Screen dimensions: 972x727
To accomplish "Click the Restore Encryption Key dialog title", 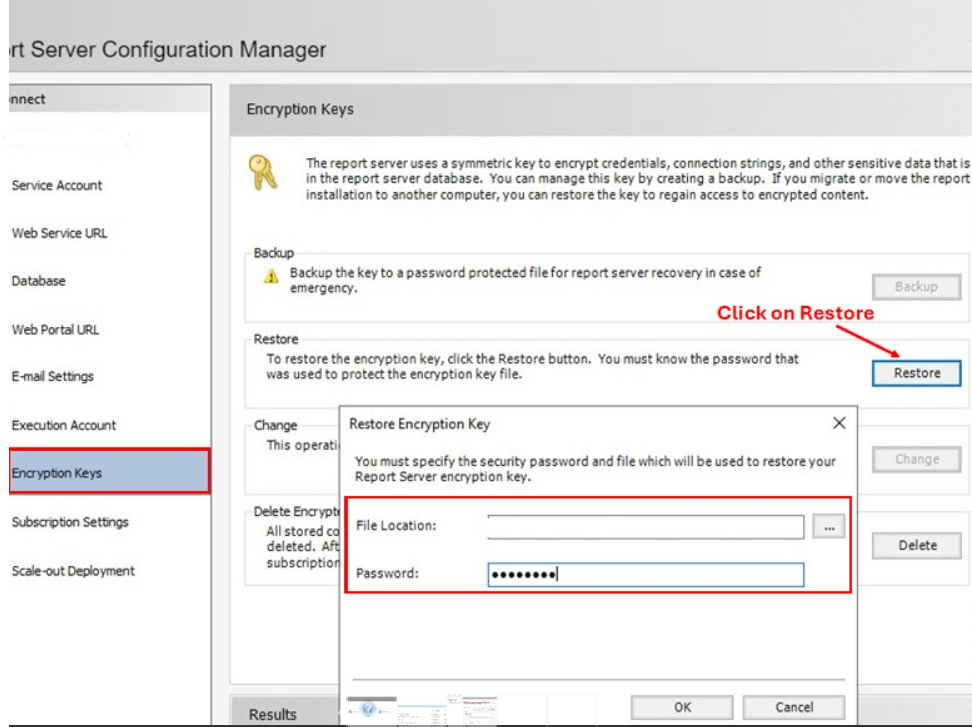I will pyautogui.click(x=419, y=424).
